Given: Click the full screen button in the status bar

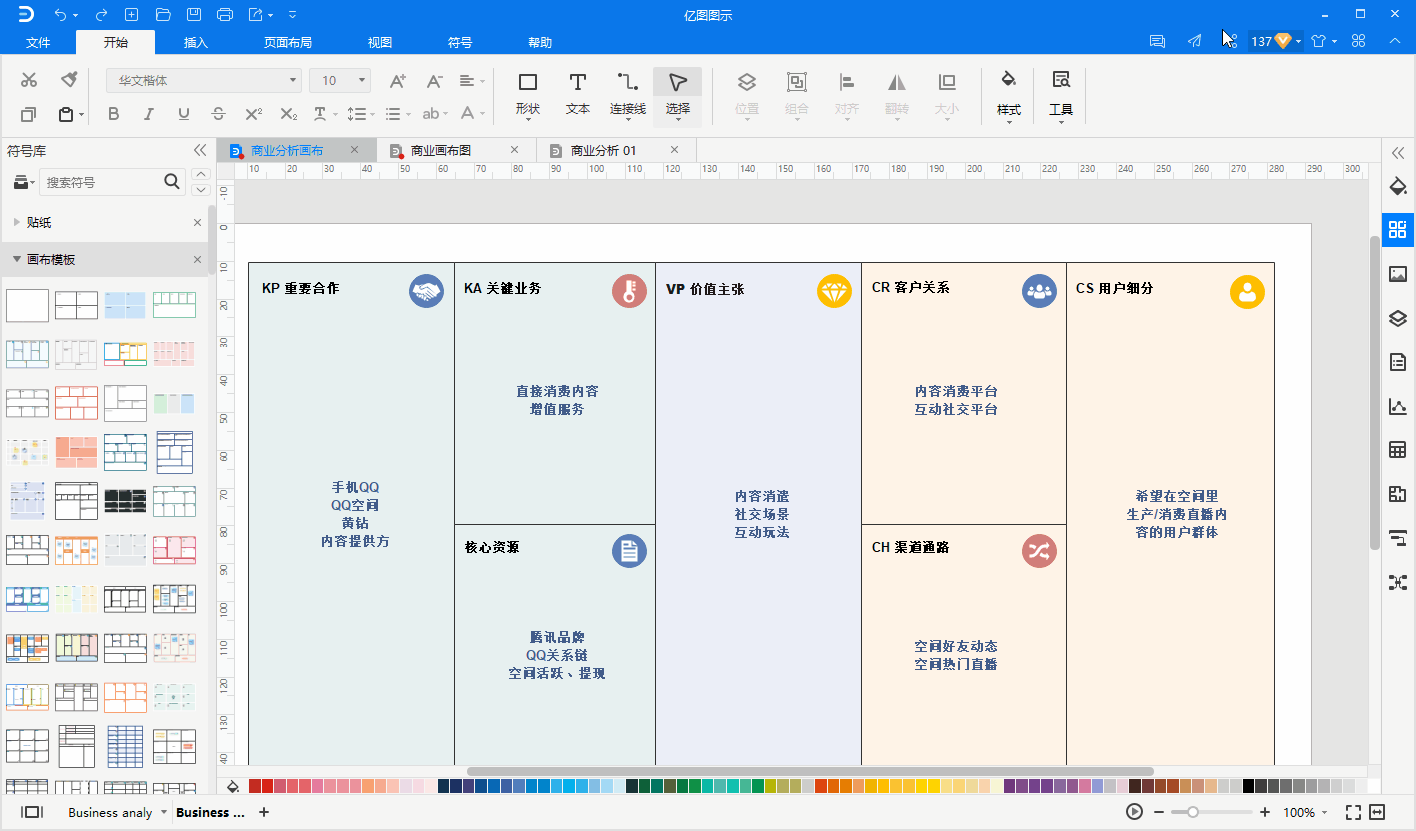Looking at the screenshot, I should [1353, 812].
